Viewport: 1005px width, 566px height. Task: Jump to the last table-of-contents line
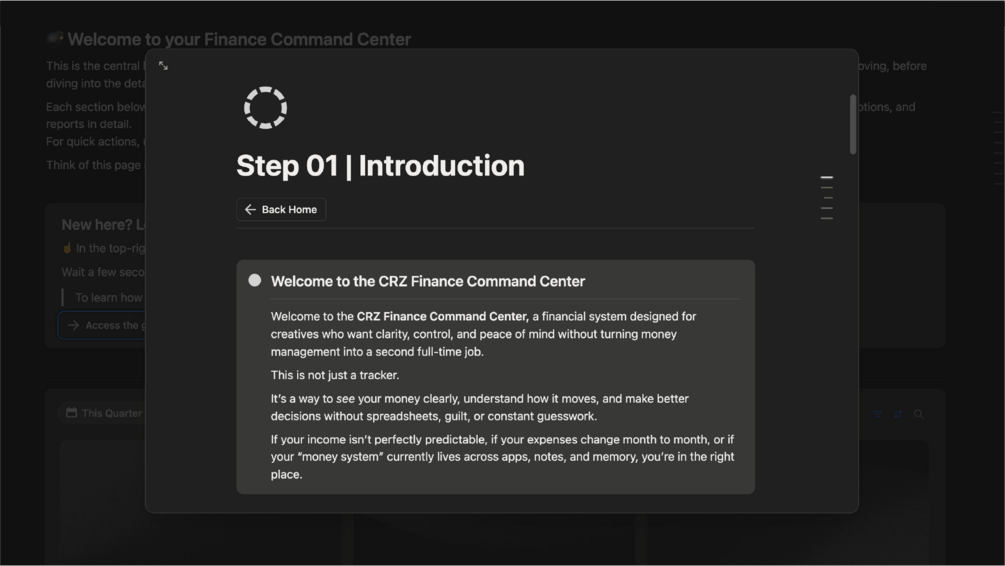pyautogui.click(x=826, y=218)
